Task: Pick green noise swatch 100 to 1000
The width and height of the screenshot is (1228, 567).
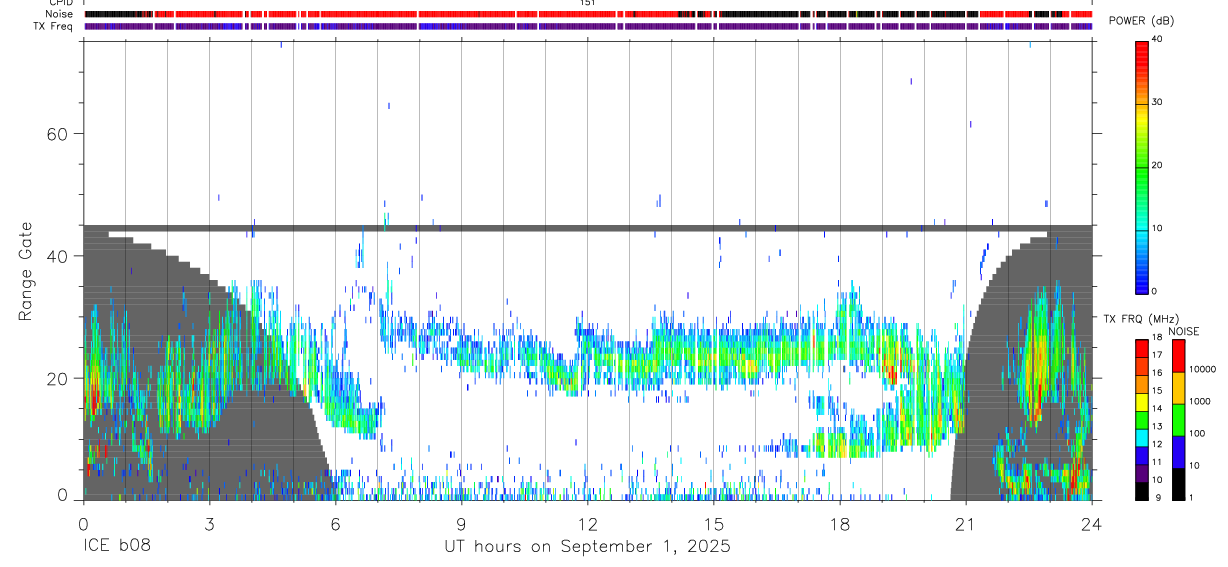Action: pos(1178,419)
